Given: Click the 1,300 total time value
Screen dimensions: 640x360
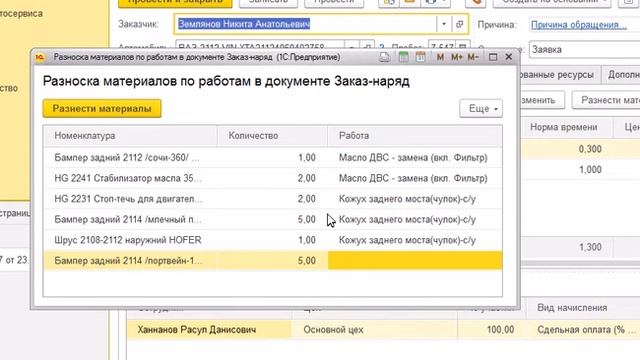Looking at the screenshot, I should 590,247.
